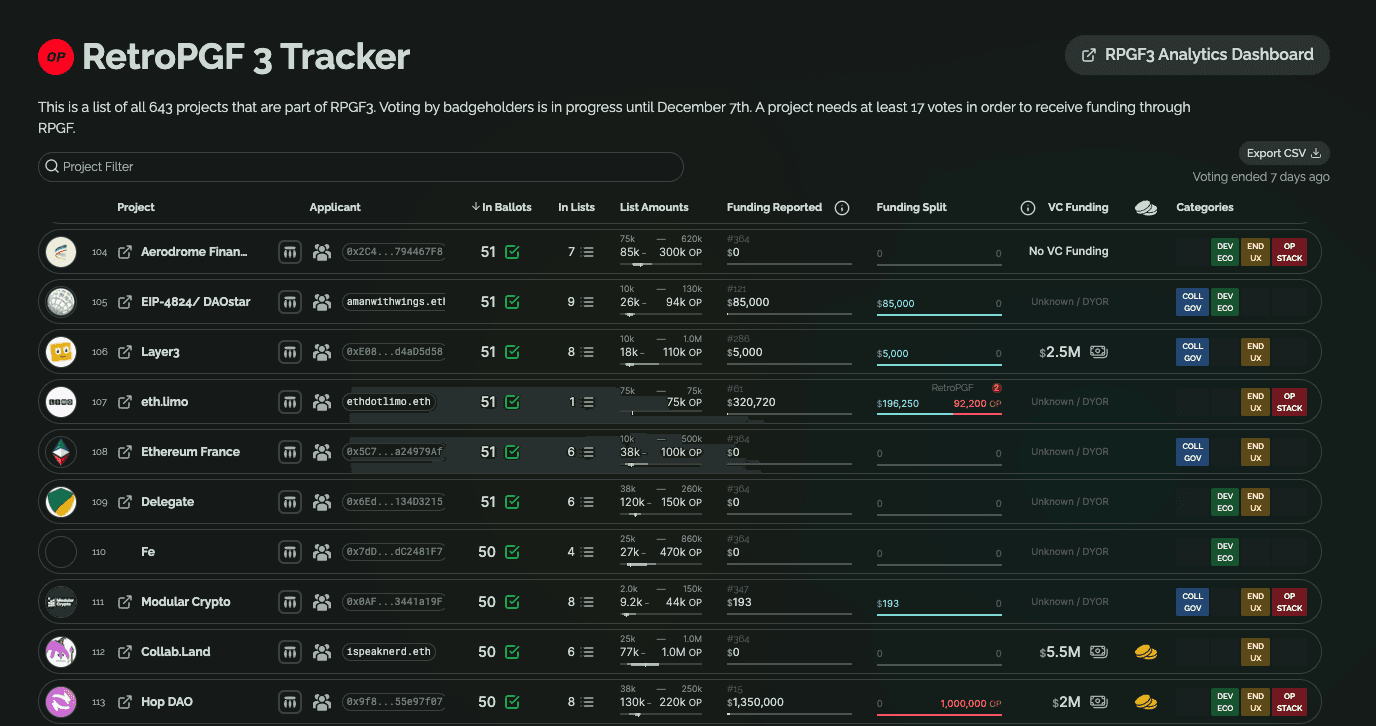The width and height of the screenshot is (1376, 726).
Task: Click the group people icon in Delegate row
Action: 322,502
